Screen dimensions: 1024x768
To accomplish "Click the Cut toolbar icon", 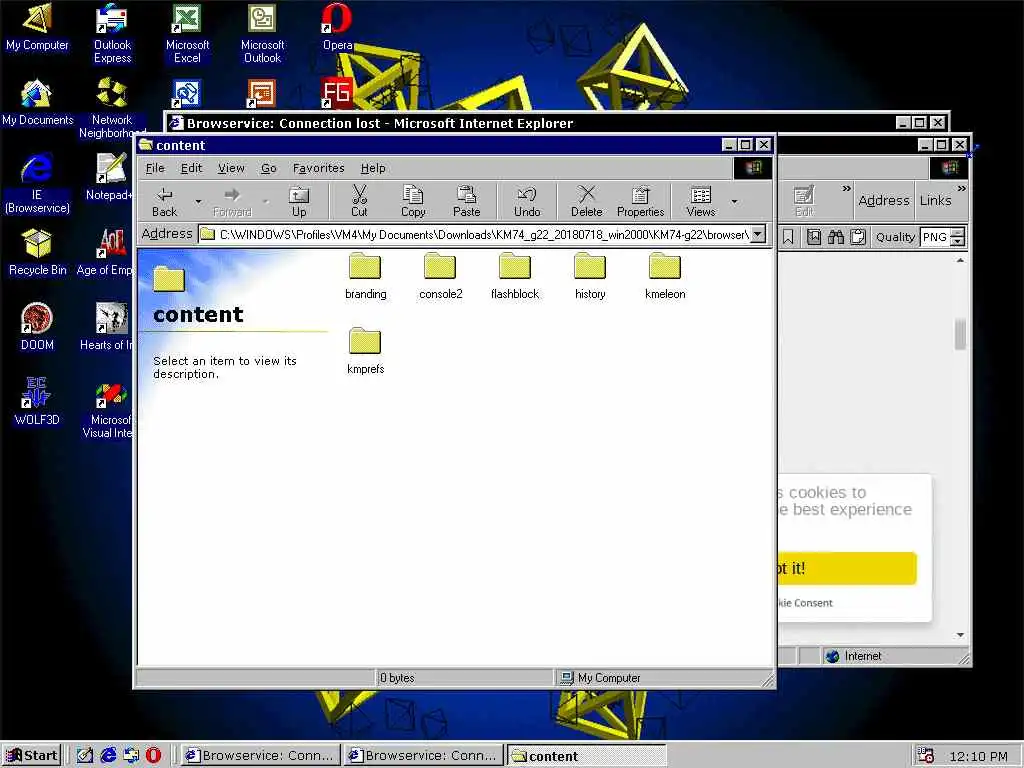I will tap(359, 202).
